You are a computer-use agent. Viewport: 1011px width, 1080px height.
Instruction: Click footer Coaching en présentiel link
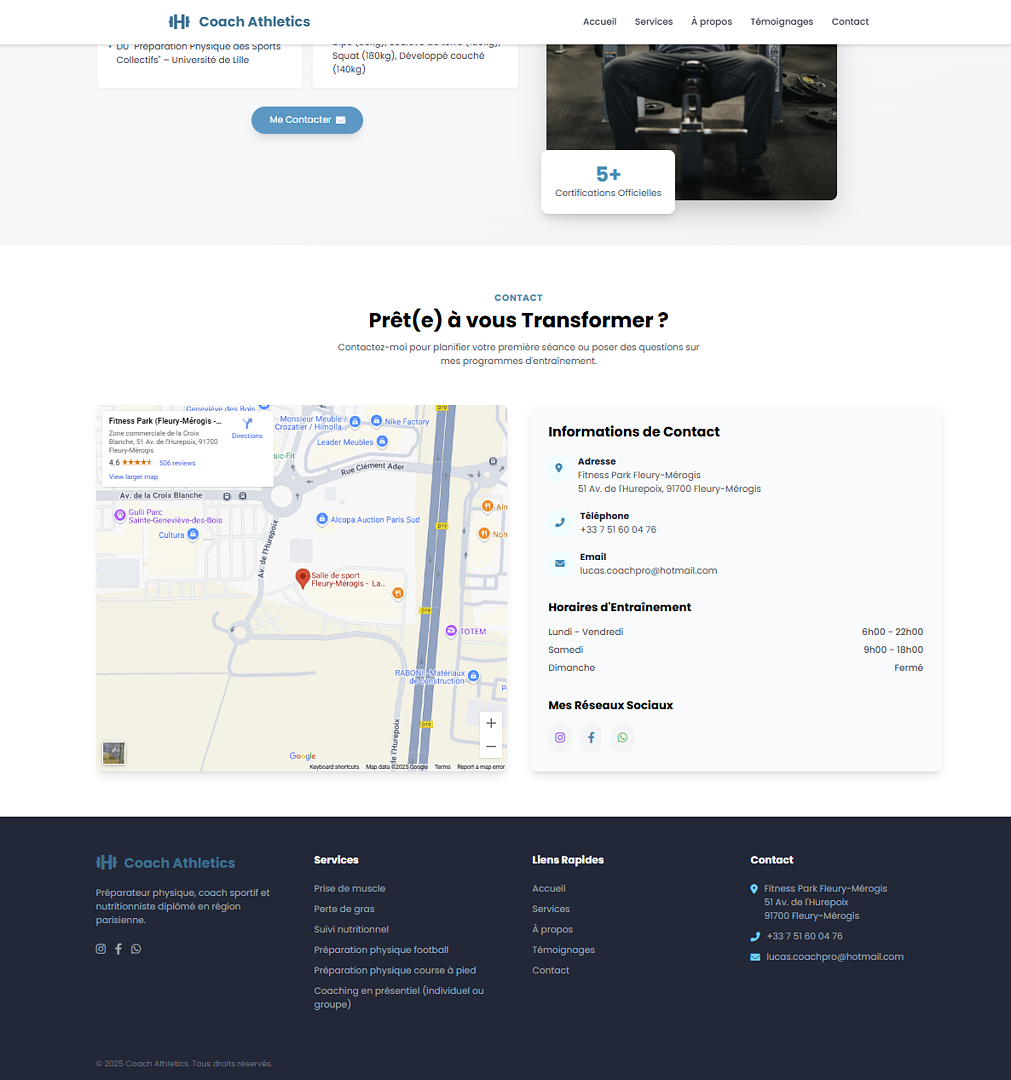click(399, 997)
